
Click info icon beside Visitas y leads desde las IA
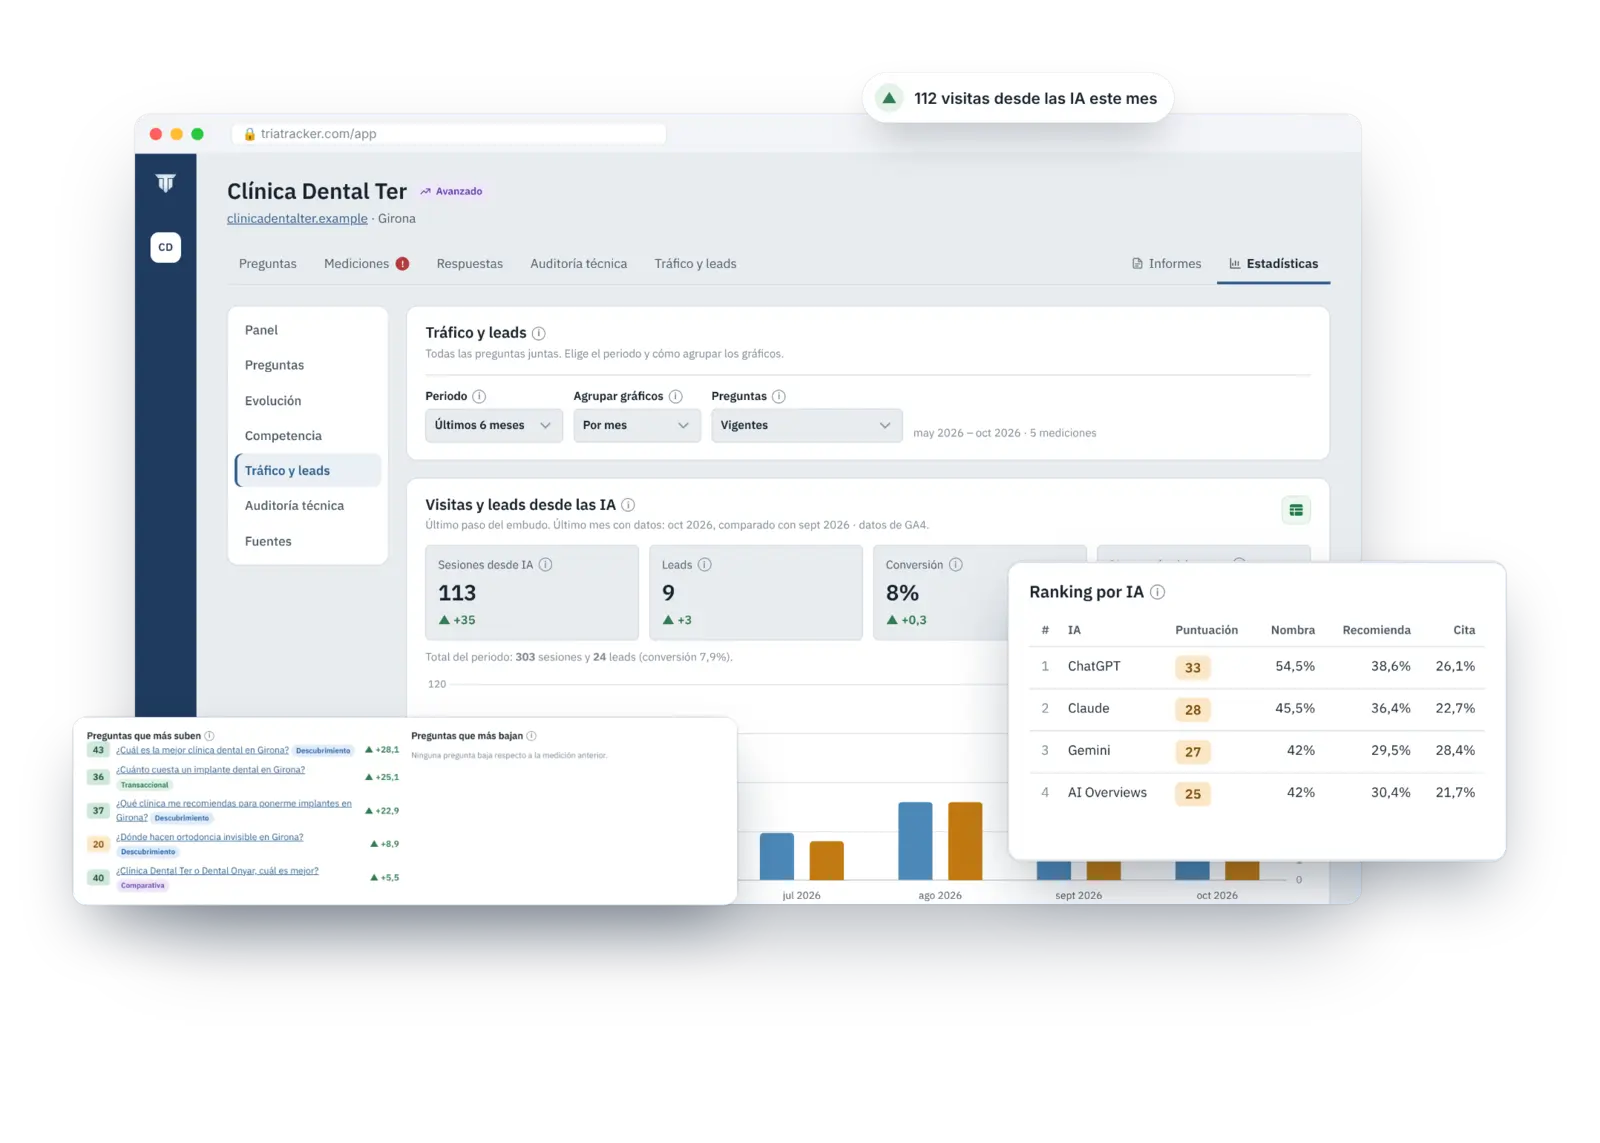tap(628, 505)
